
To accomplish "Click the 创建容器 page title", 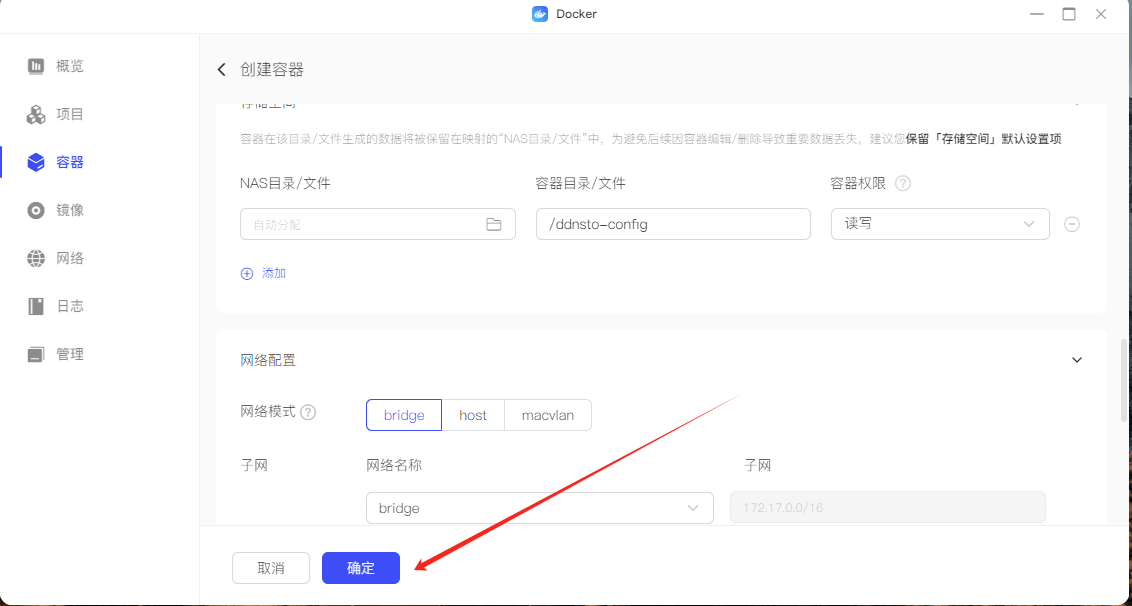I will (272, 69).
